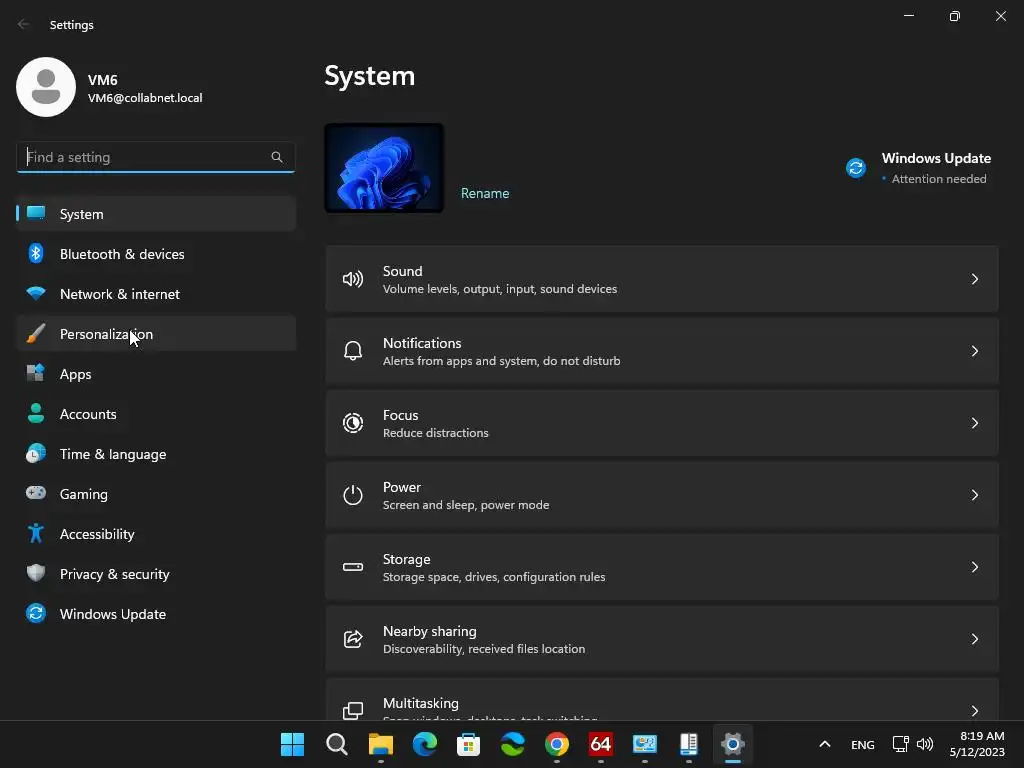Click the Accessibility figure icon
Viewport: 1024px width, 768px height.
(36, 534)
